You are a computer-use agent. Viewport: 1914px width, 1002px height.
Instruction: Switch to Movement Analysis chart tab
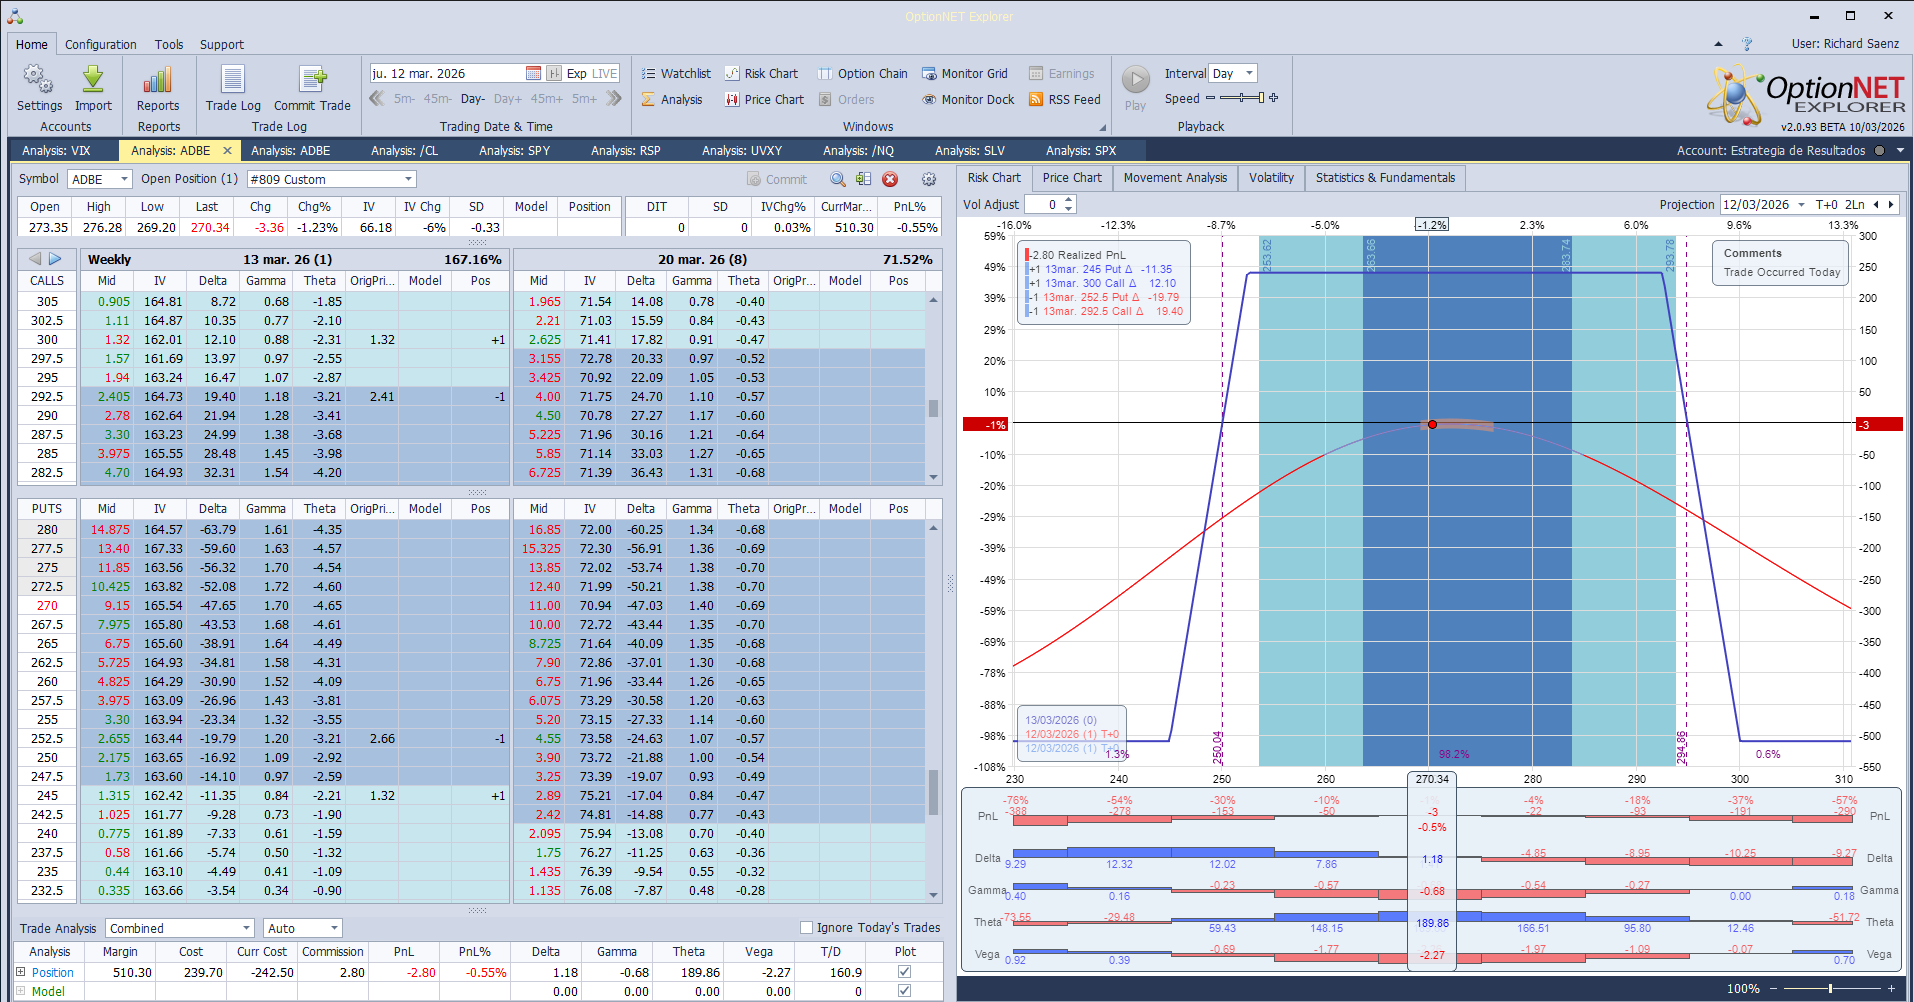[x=1175, y=178]
